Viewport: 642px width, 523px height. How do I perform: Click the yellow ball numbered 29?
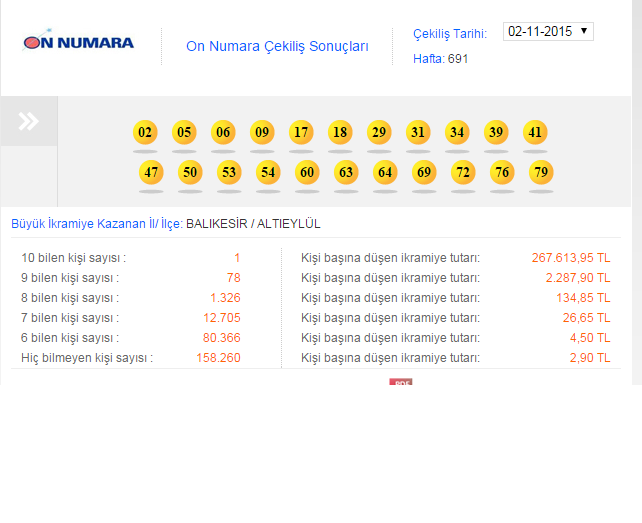click(379, 132)
